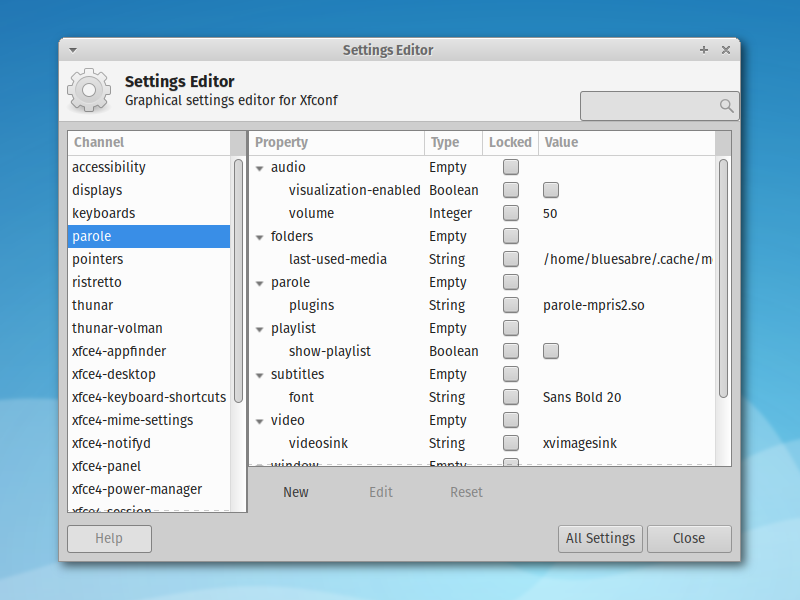Image resolution: width=800 pixels, height=600 pixels.
Task: Collapse the audio property group
Action: [260, 167]
